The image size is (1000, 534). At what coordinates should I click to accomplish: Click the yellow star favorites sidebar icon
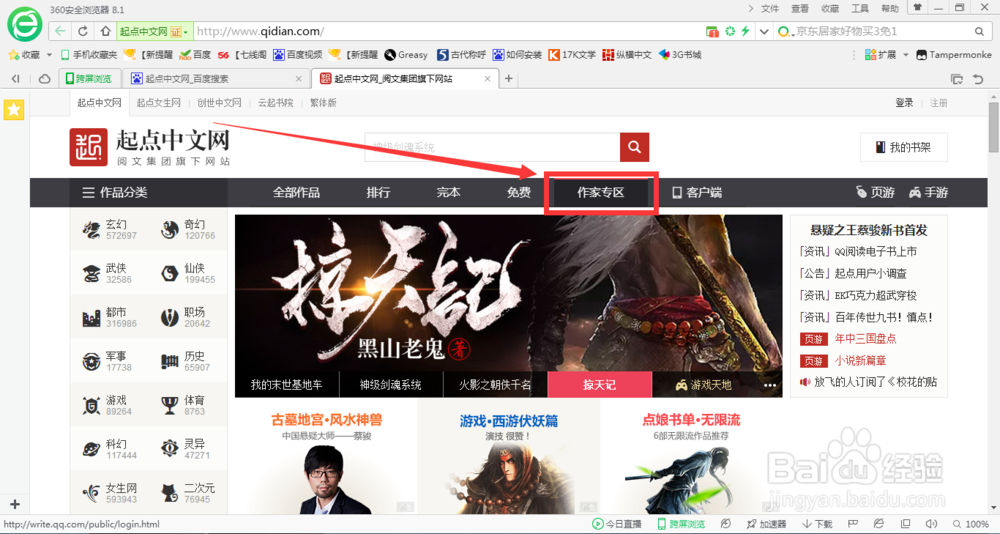(x=14, y=110)
